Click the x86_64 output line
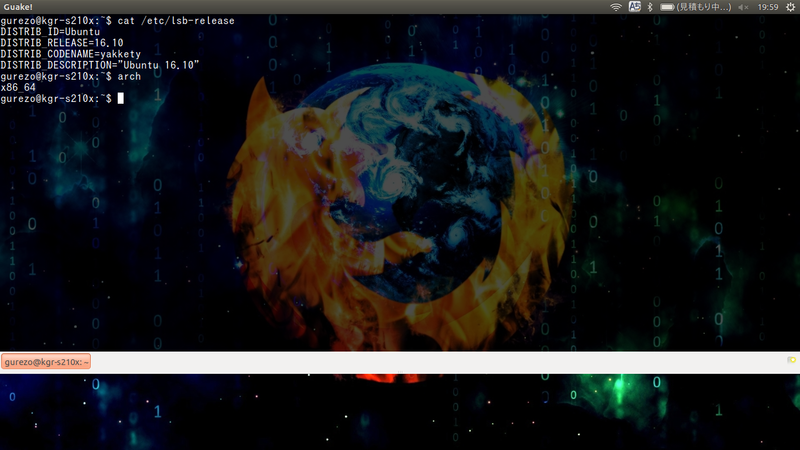The image size is (800, 450). tap(18, 87)
